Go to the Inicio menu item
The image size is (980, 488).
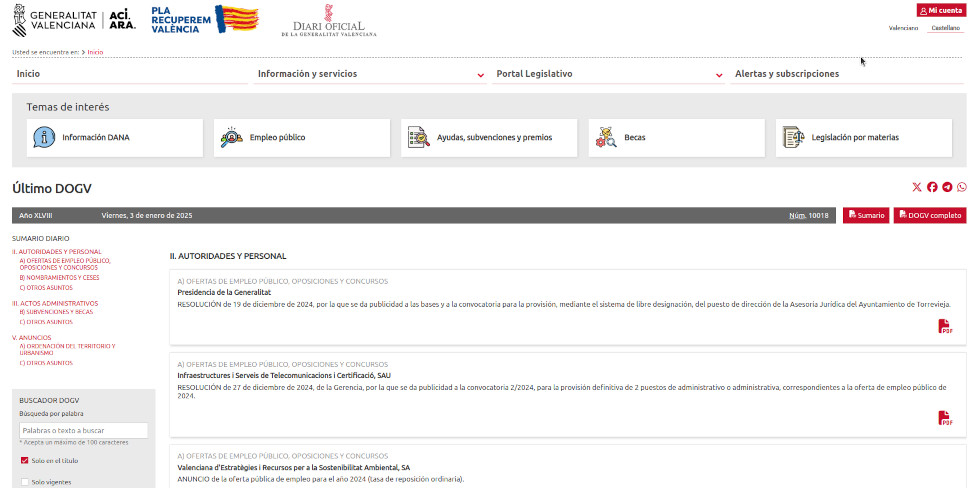click(x=29, y=74)
